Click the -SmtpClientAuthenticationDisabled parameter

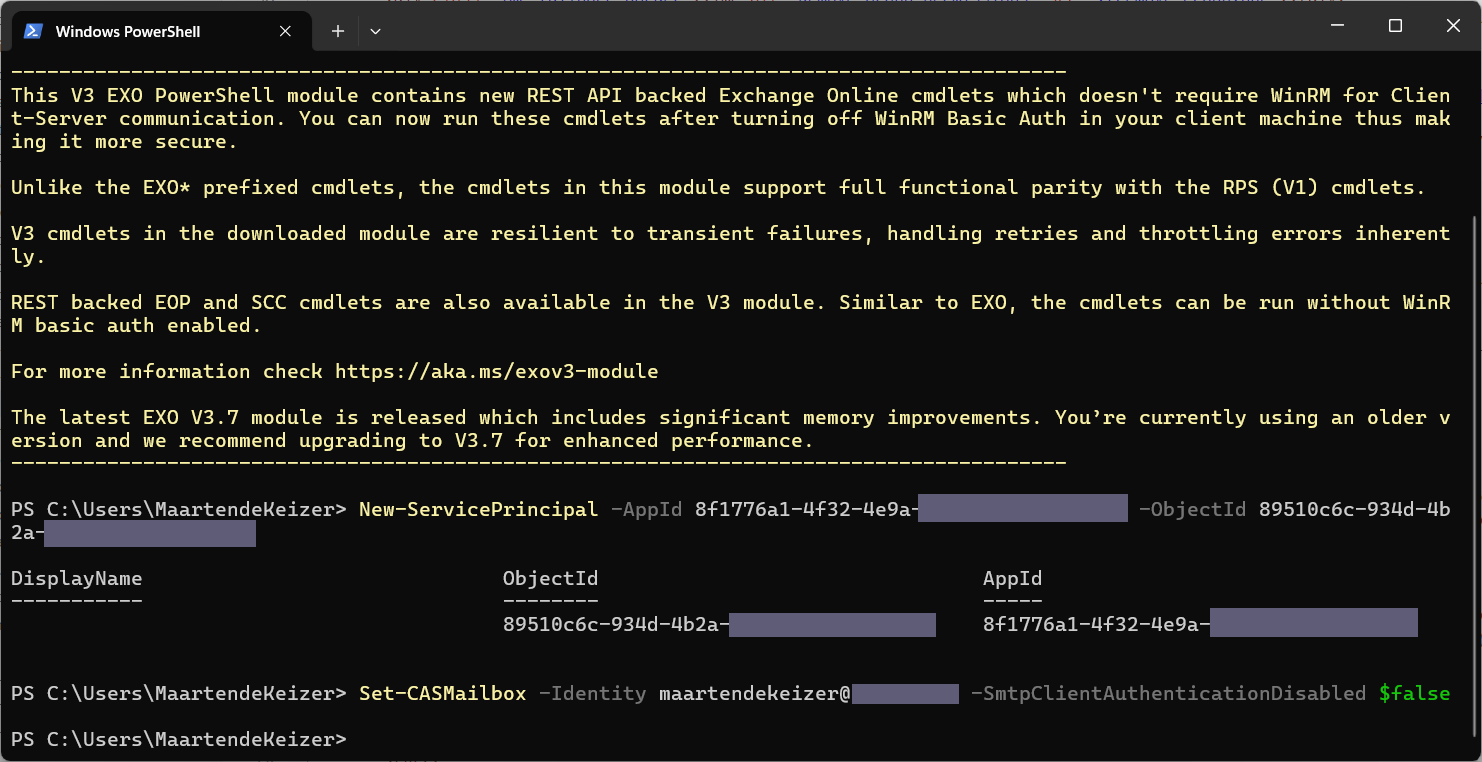[x=1168, y=694]
